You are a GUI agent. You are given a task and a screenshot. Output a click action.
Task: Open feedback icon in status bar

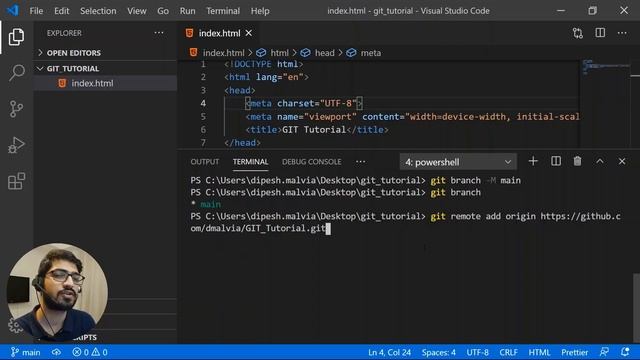coord(604,352)
